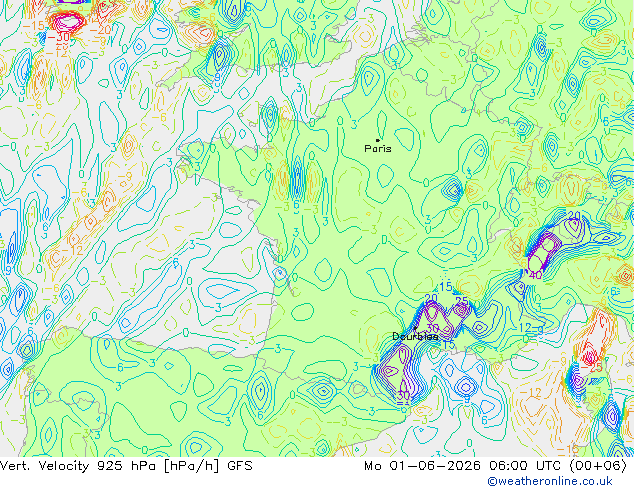Click the purple 40 contour value label
The width and height of the screenshot is (634, 490).
pos(535,275)
